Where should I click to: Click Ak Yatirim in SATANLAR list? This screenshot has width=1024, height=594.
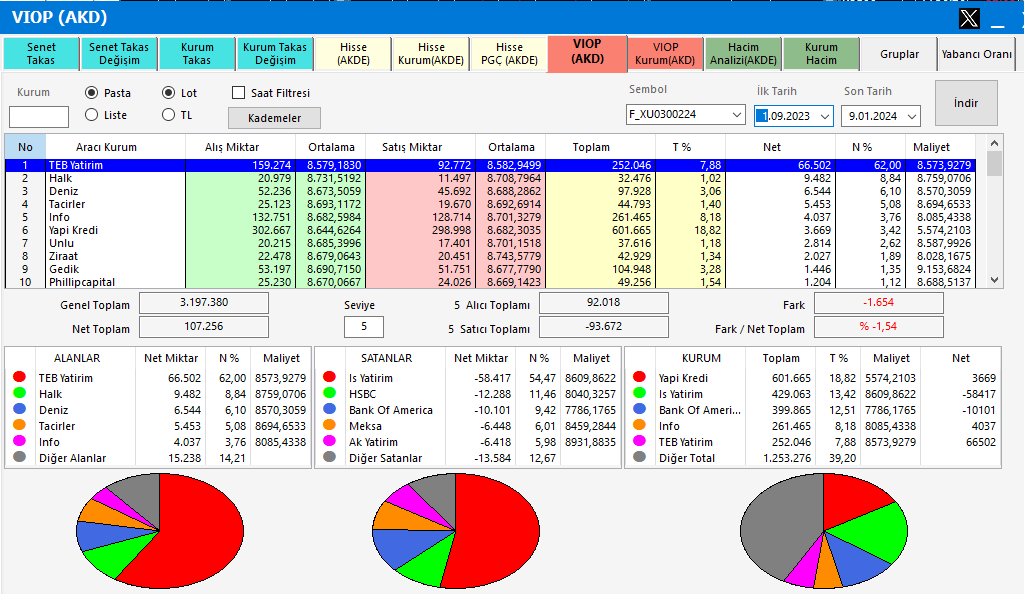pos(373,442)
